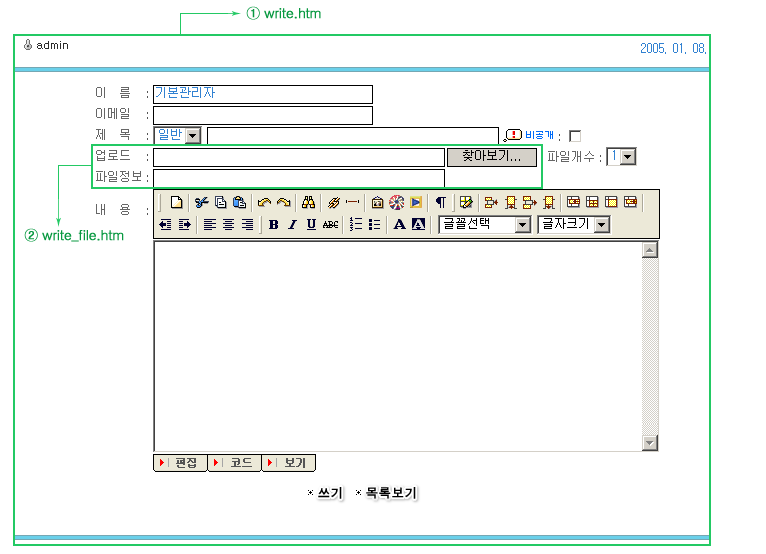The image size is (766, 554).
Task: Click the undo arrow icon
Action: click(x=264, y=202)
